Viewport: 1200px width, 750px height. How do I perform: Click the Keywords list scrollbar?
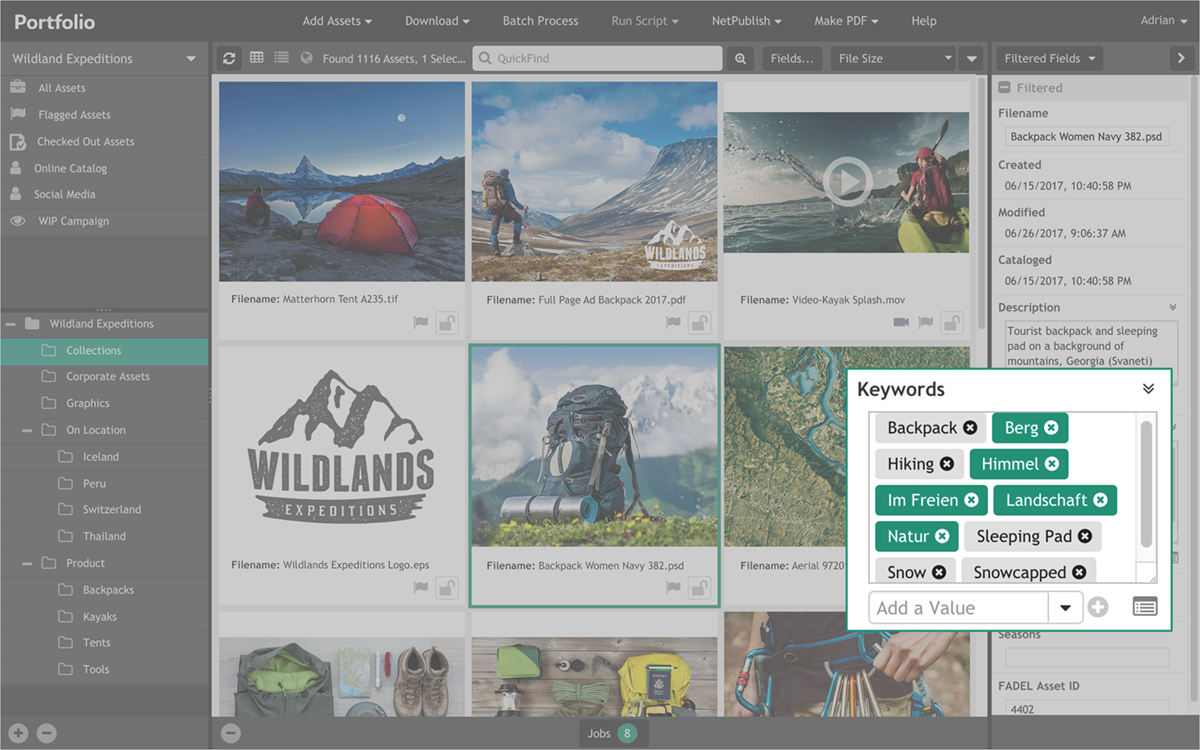(1146, 485)
